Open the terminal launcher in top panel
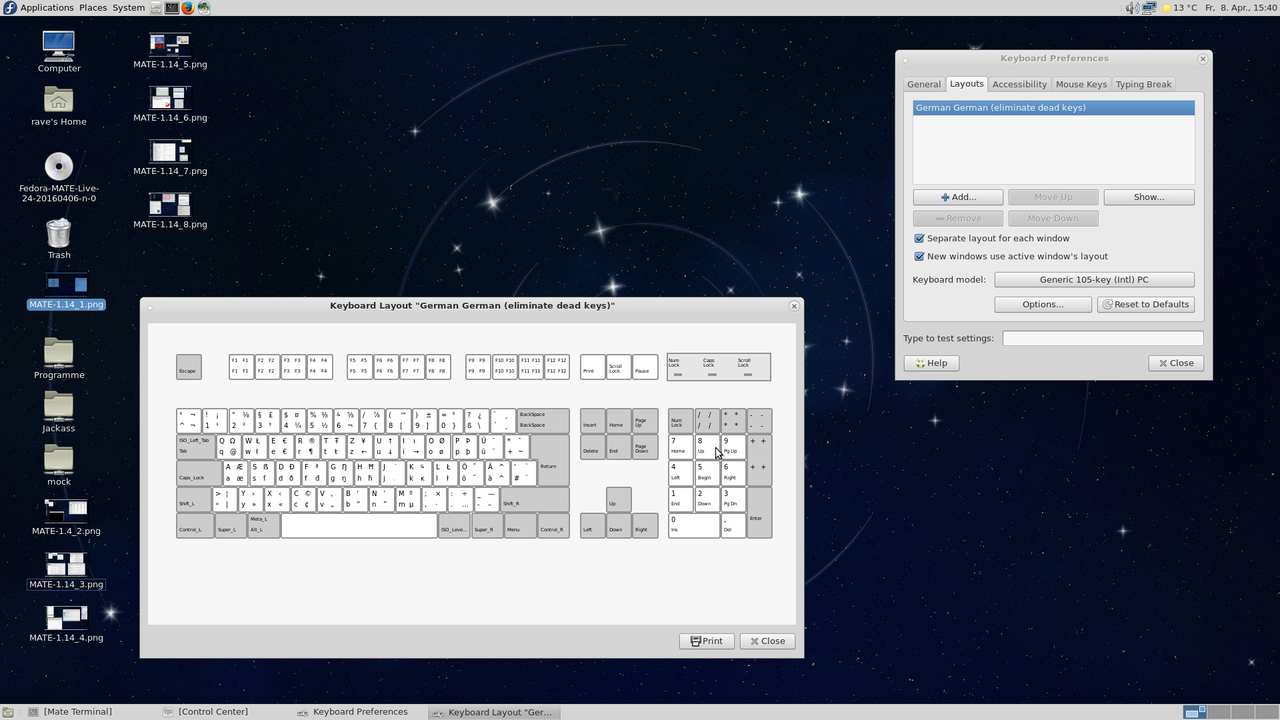The width and height of the screenshot is (1280, 720). pyautogui.click(x=172, y=8)
